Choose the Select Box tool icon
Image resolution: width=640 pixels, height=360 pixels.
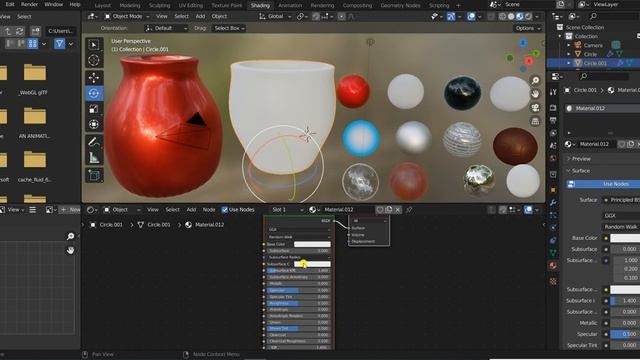(93, 45)
